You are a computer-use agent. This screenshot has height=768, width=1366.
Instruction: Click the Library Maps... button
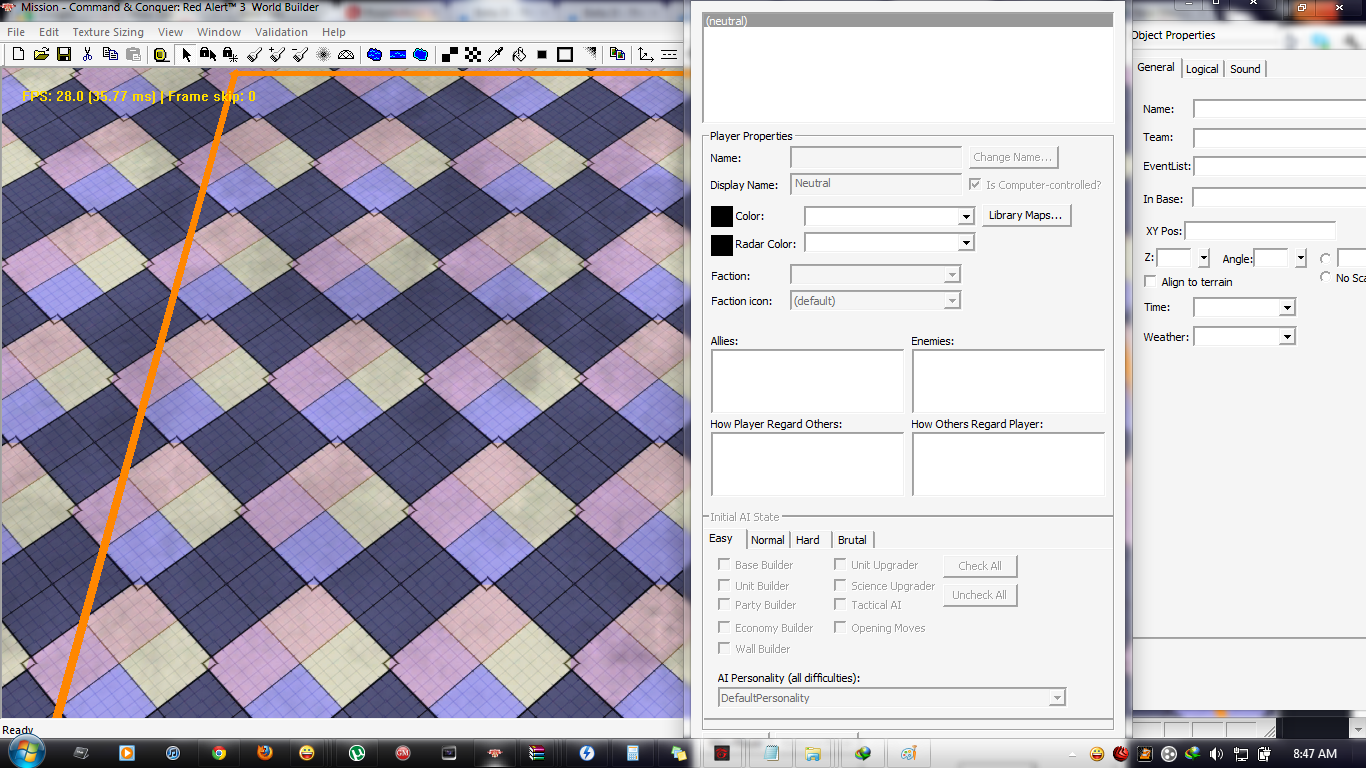1025,215
